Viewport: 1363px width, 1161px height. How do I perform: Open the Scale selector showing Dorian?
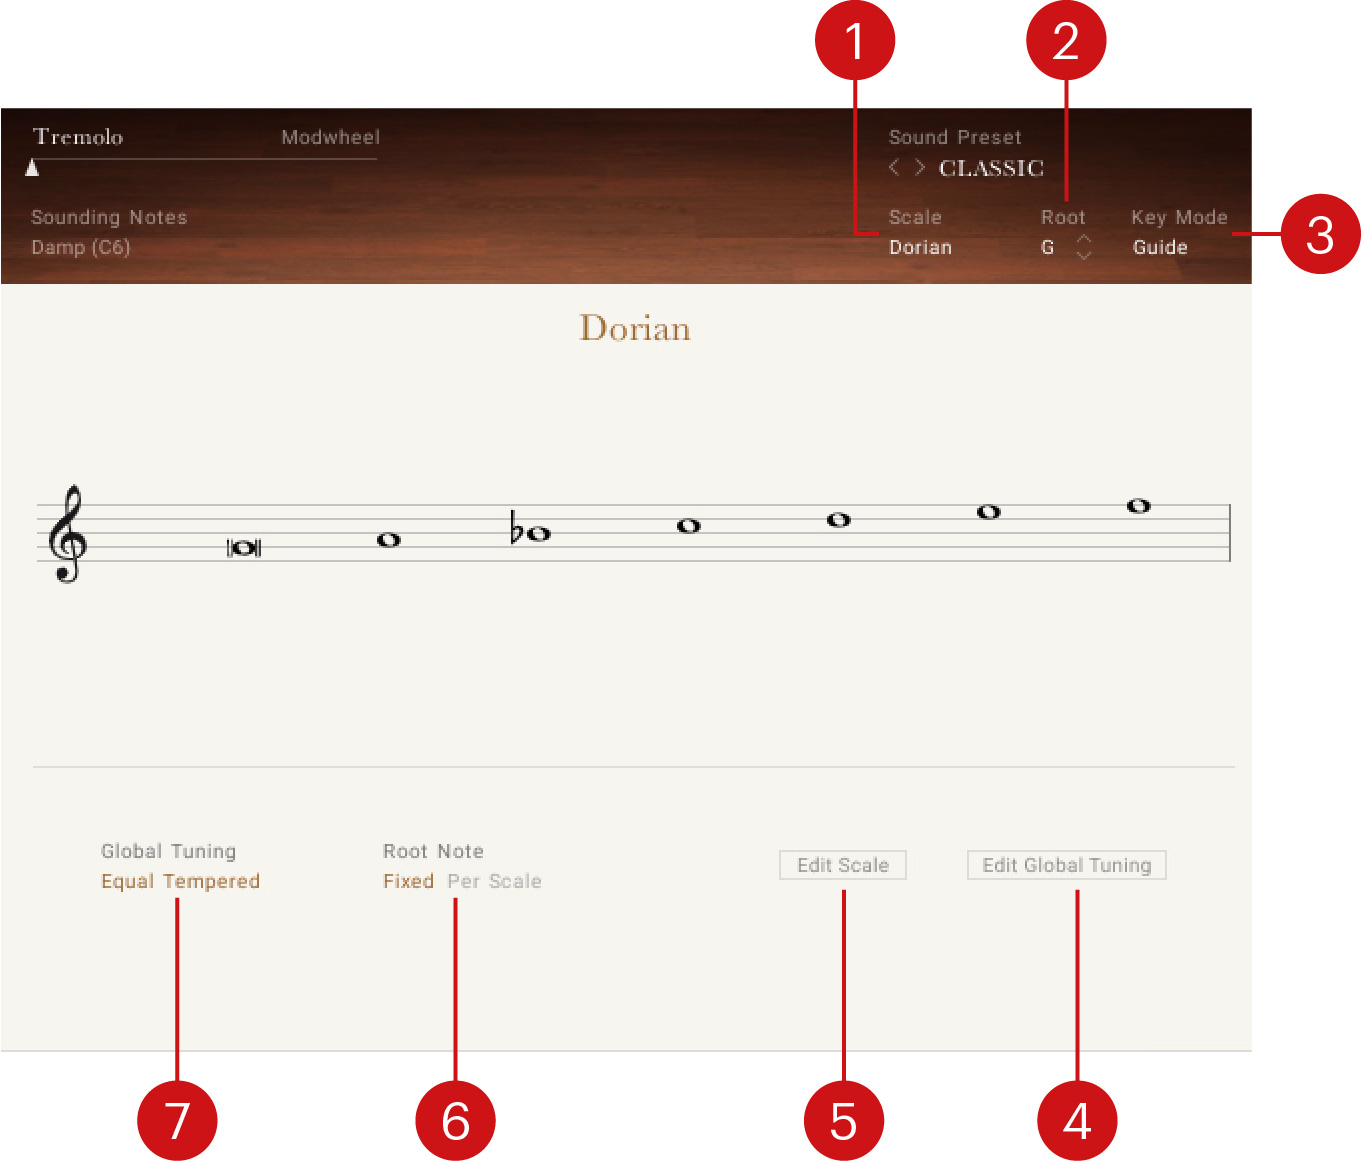point(919,247)
